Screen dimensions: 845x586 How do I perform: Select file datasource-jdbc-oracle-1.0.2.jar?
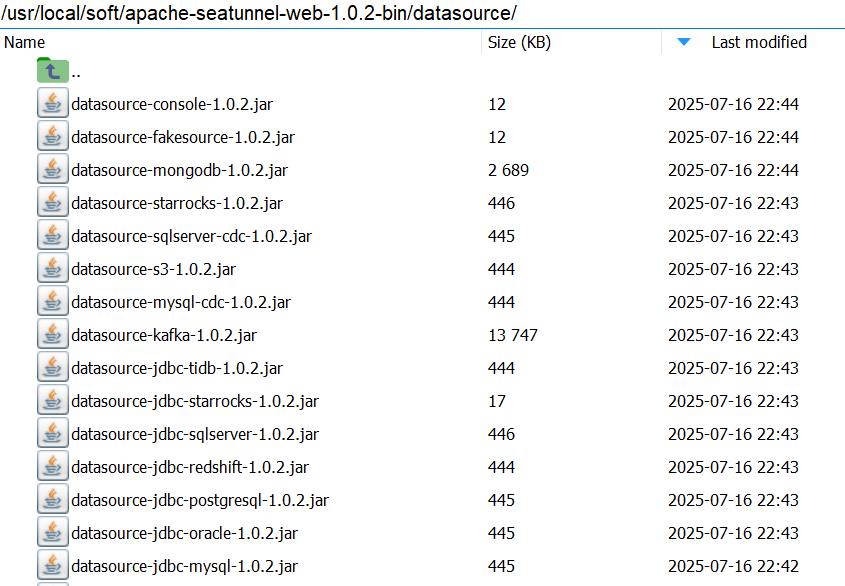(184, 533)
